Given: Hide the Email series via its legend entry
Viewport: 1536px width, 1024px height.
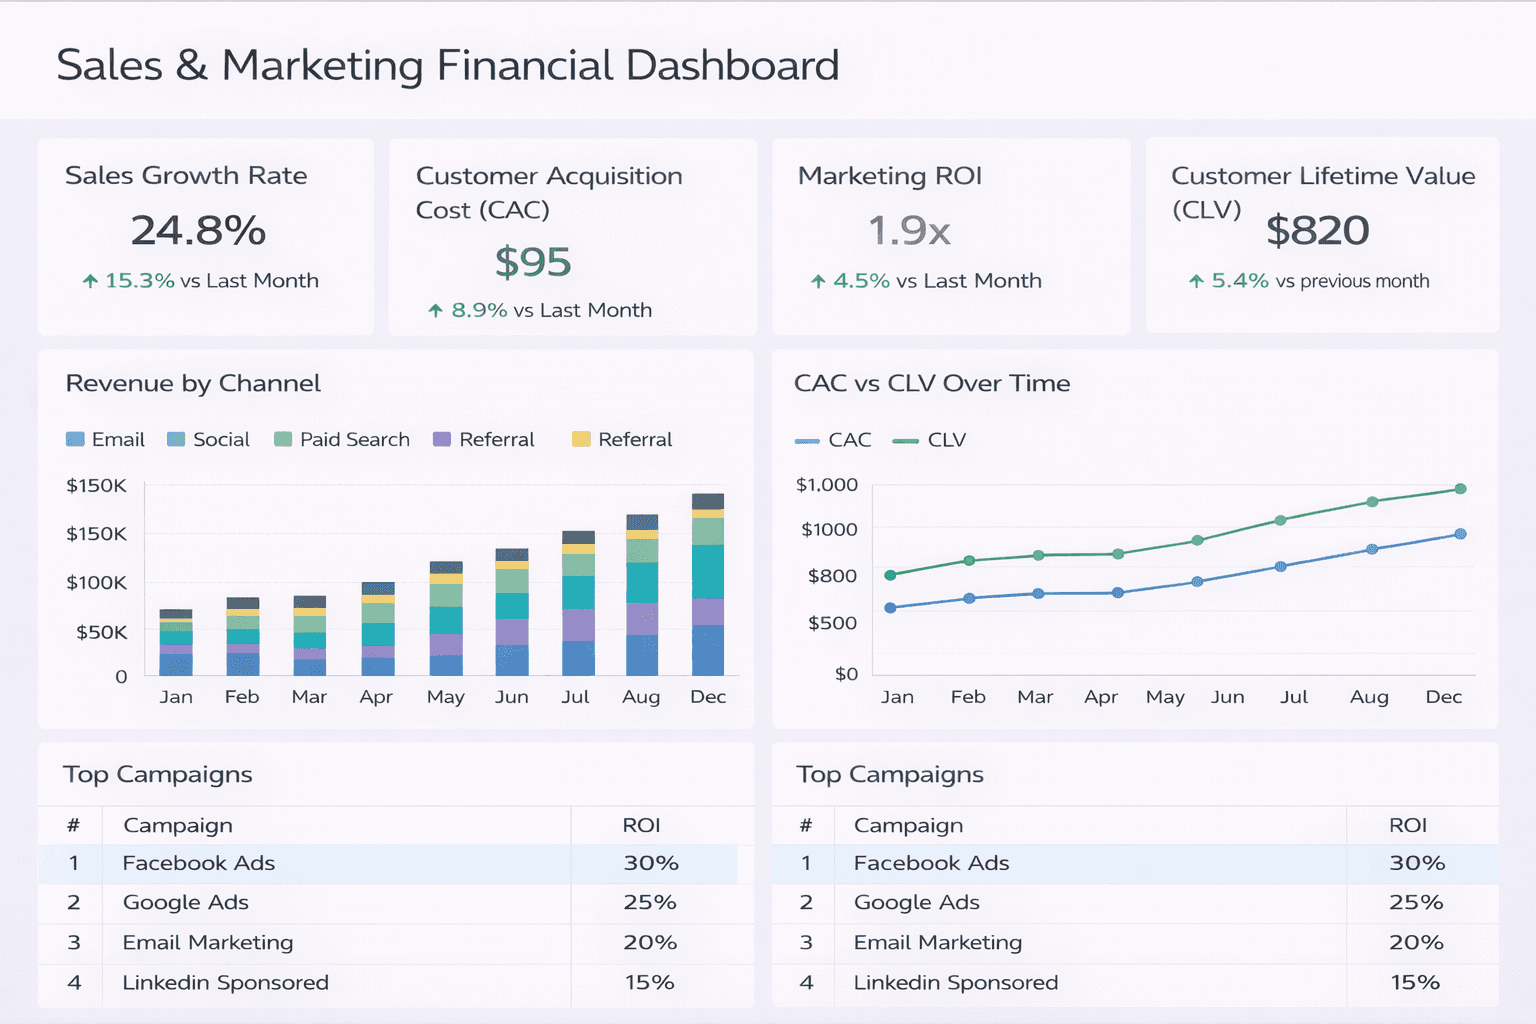Looking at the screenshot, I should click(x=105, y=439).
